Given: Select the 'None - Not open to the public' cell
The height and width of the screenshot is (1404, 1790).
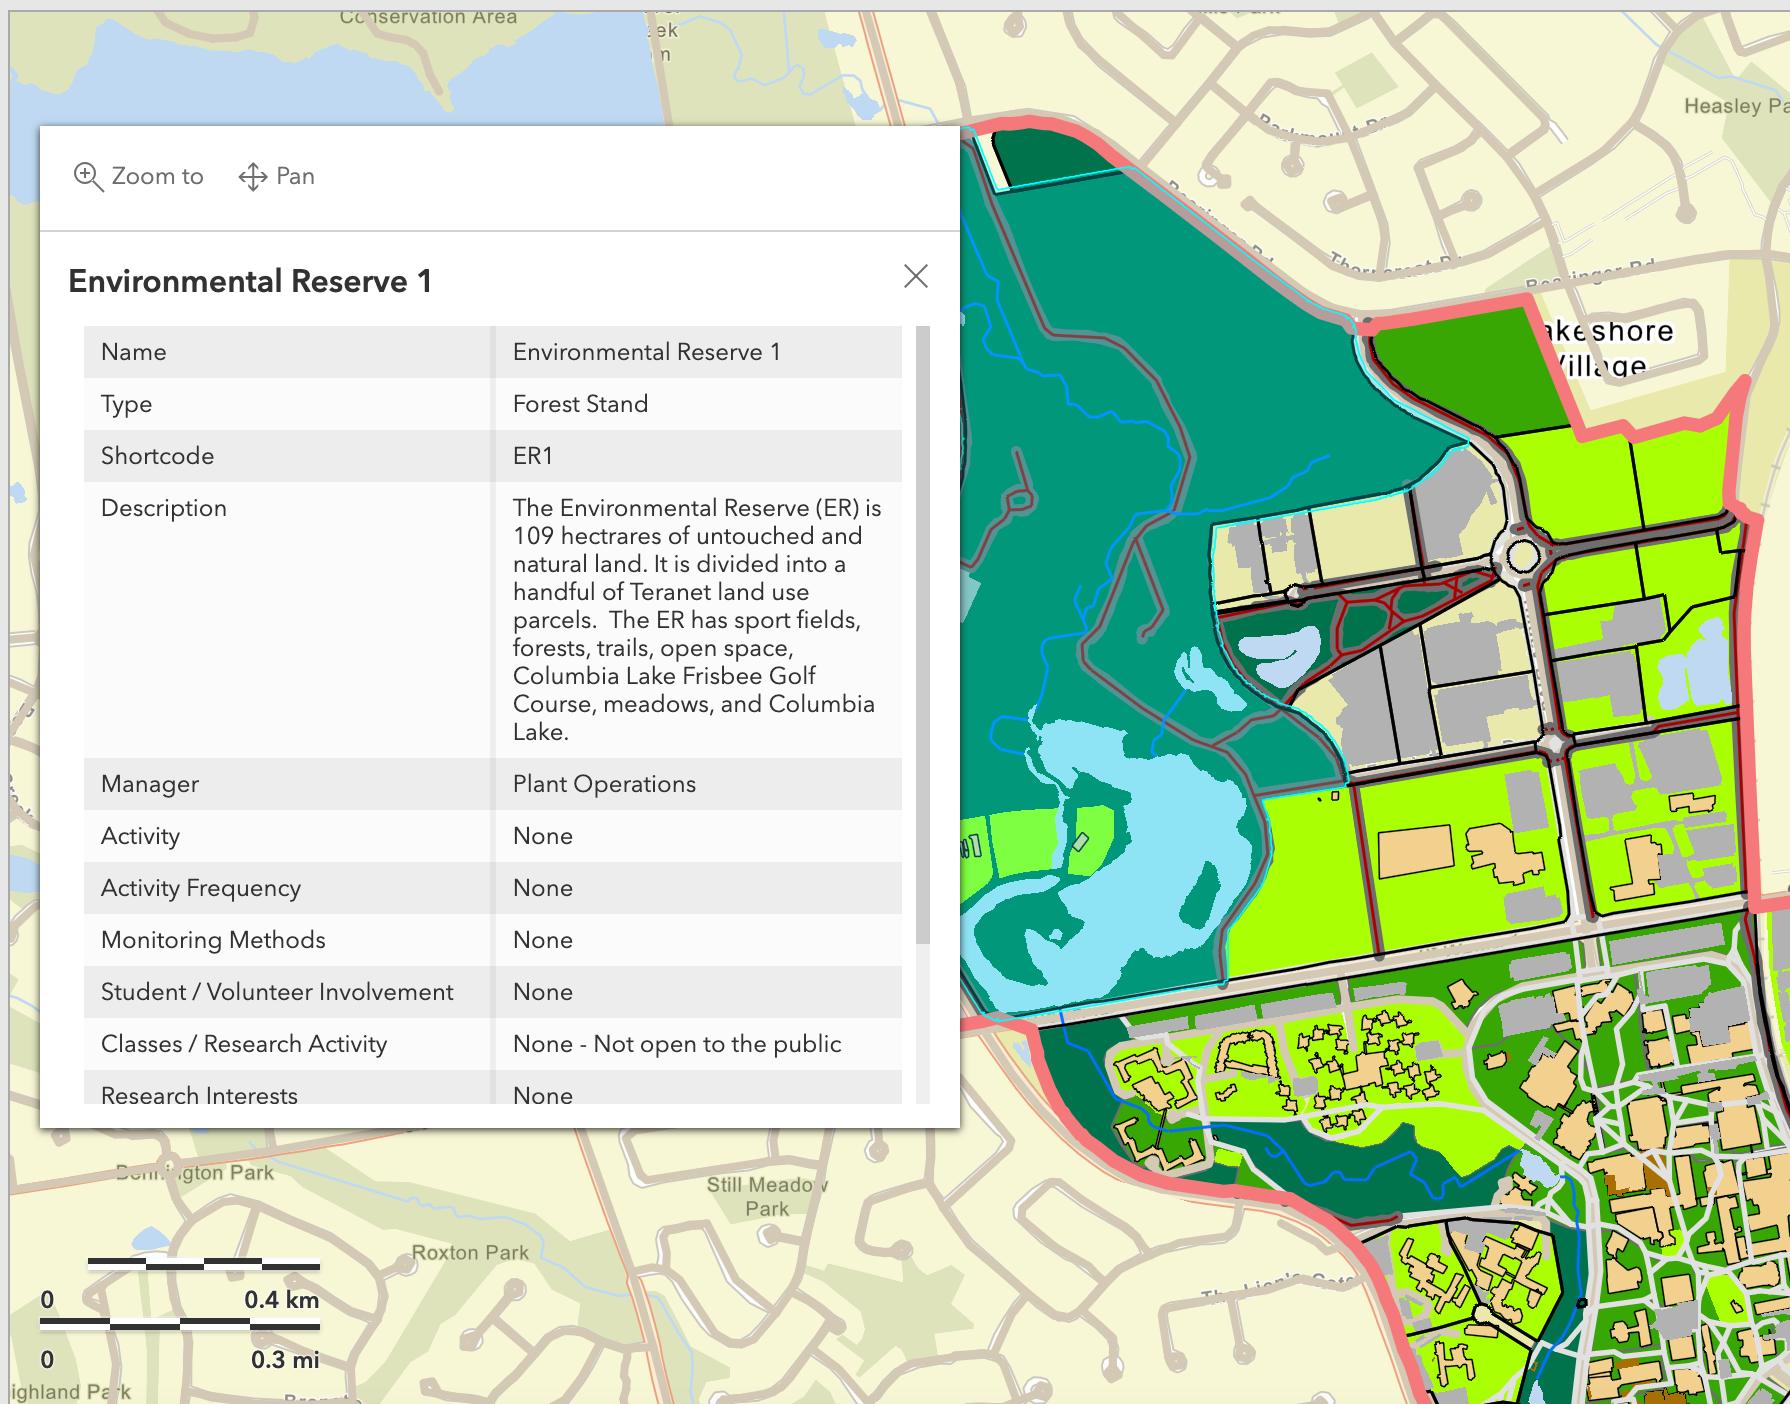Looking at the screenshot, I should [676, 1044].
